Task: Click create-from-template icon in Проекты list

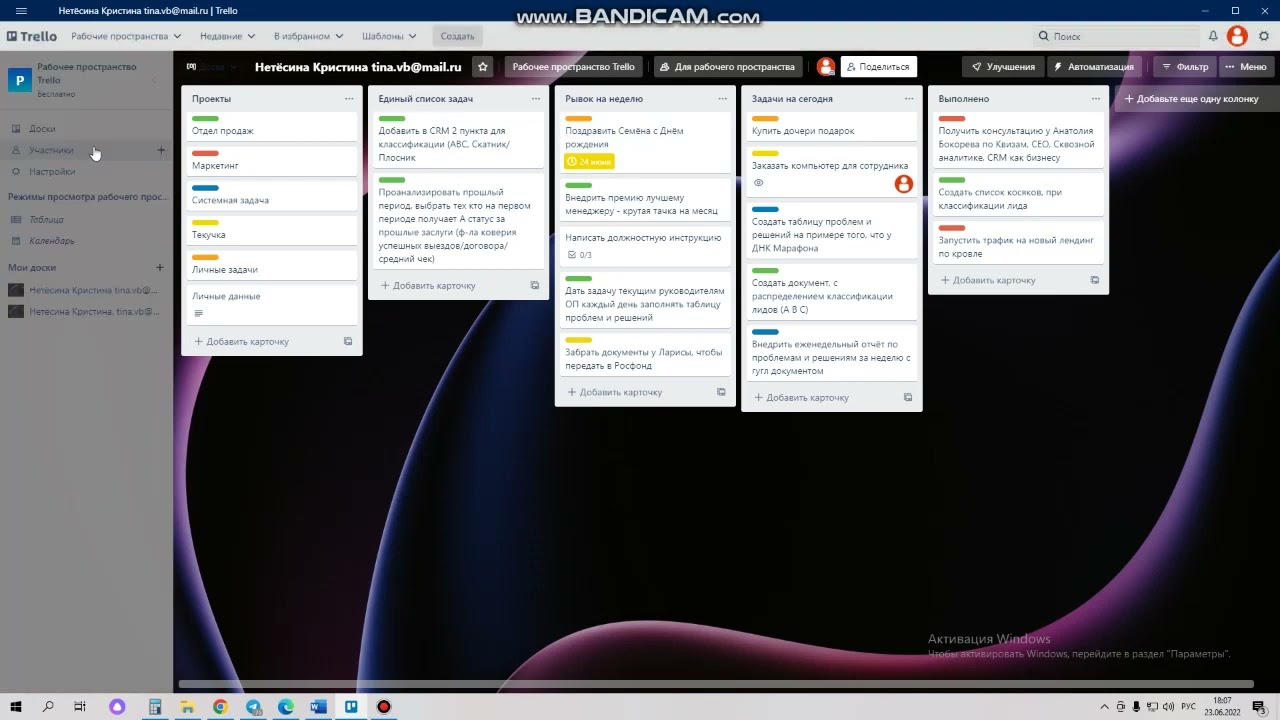Action: pos(348,341)
